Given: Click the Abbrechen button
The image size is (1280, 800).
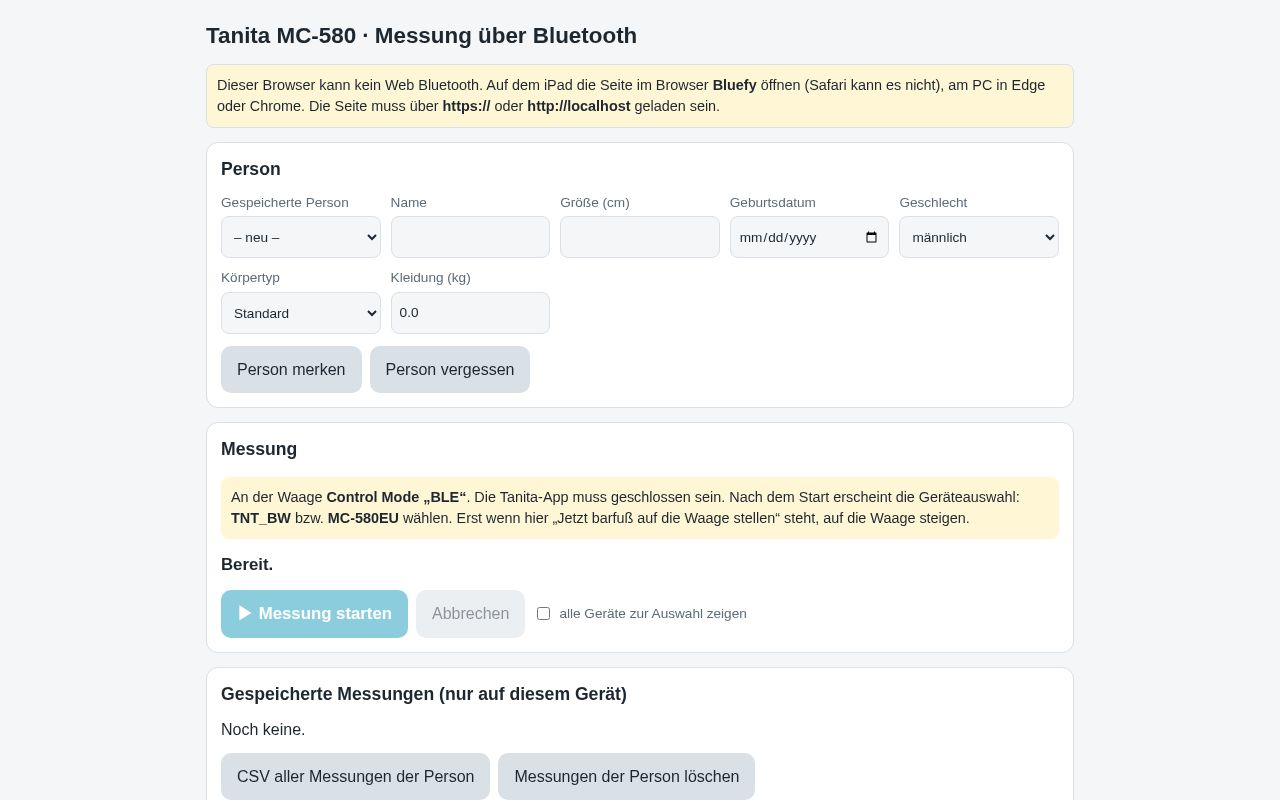Looking at the screenshot, I should pos(470,614).
